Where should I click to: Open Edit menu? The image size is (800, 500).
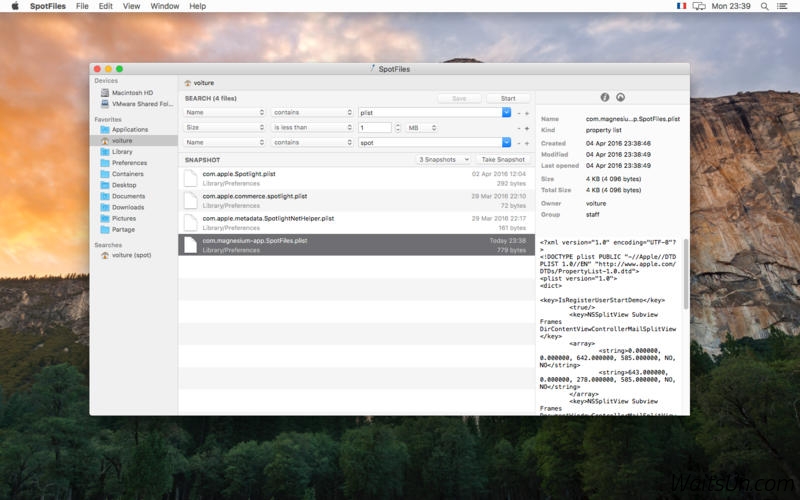click(106, 6)
